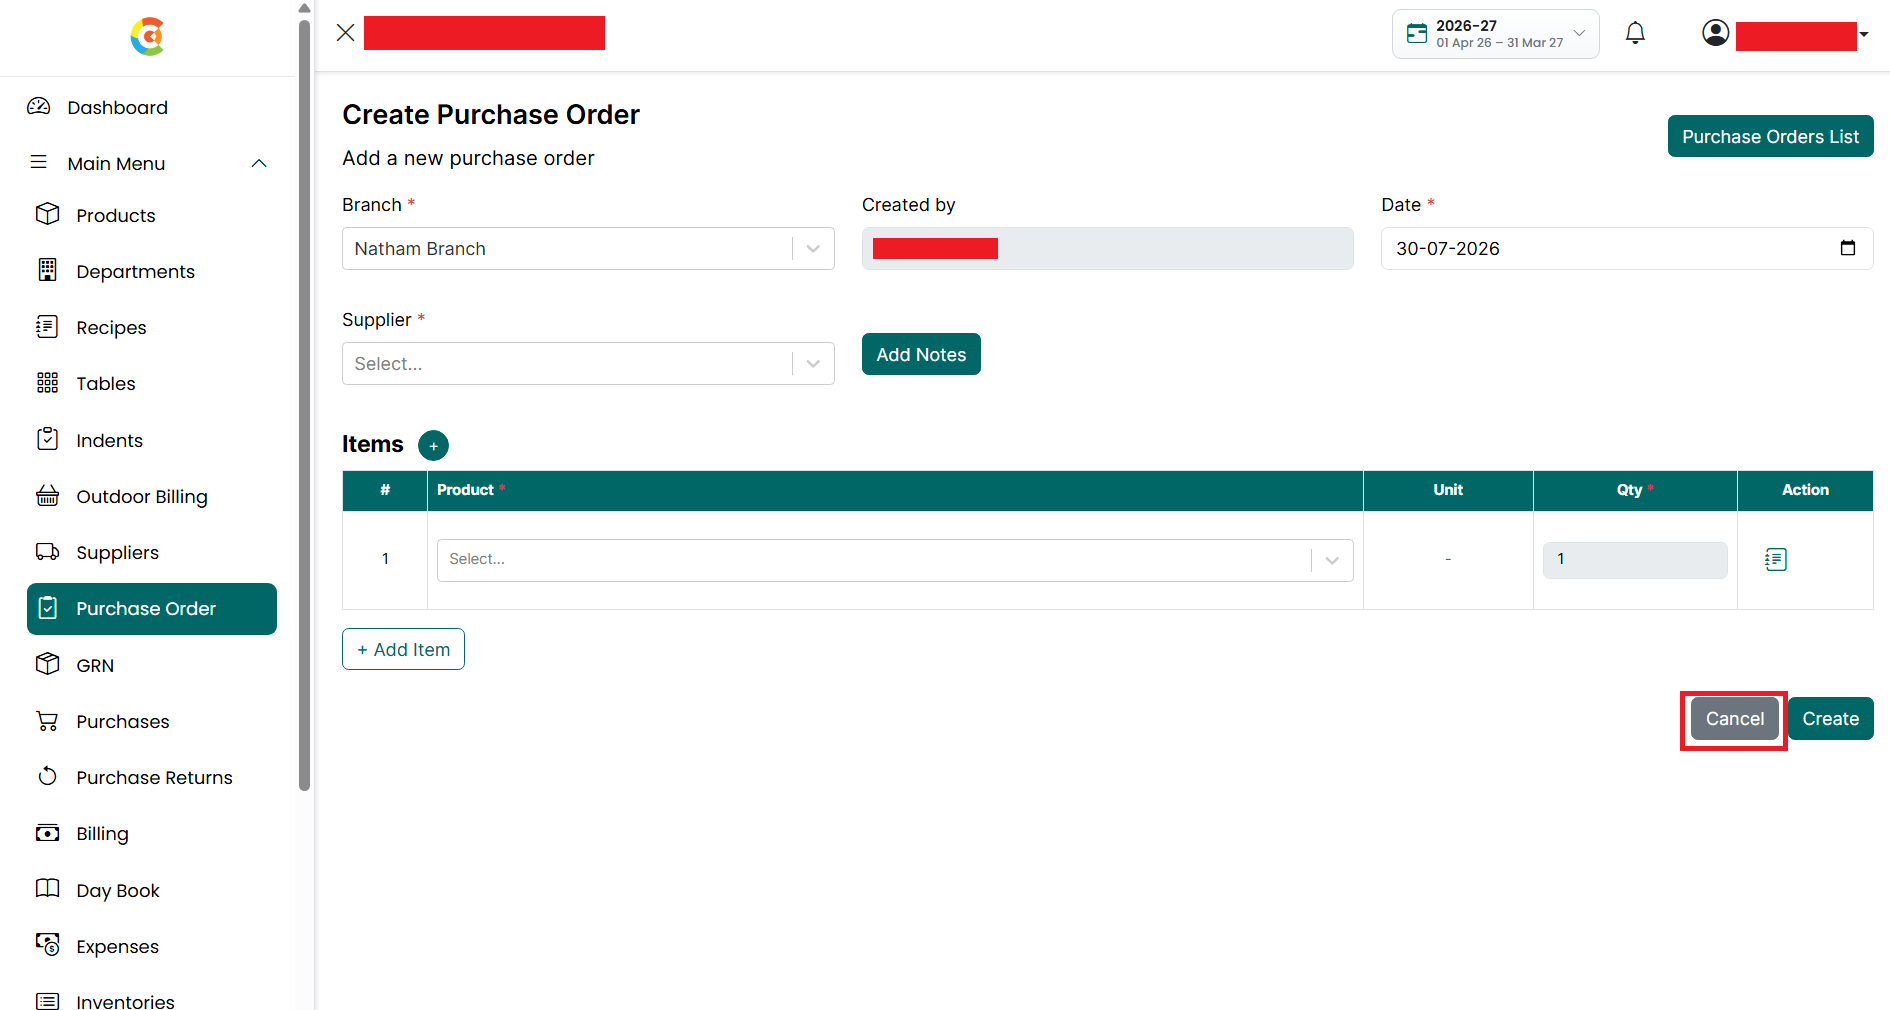Expand the user account dropdown arrow
This screenshot has height=1010, width=1890.
tap(1864, 34)
